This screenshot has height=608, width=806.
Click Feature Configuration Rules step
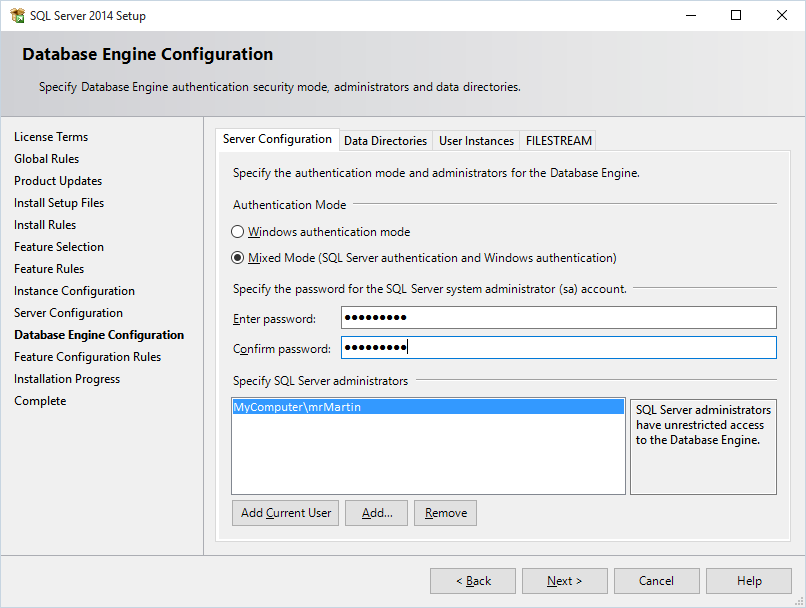pyautogui.click(x=87, y=357)
